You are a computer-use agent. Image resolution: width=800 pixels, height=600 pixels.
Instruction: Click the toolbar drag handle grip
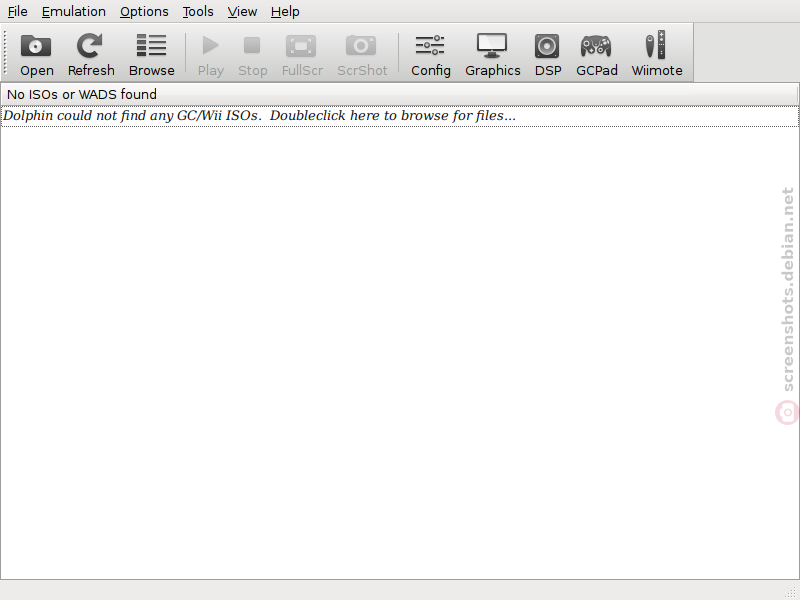(x=5, y=54)
